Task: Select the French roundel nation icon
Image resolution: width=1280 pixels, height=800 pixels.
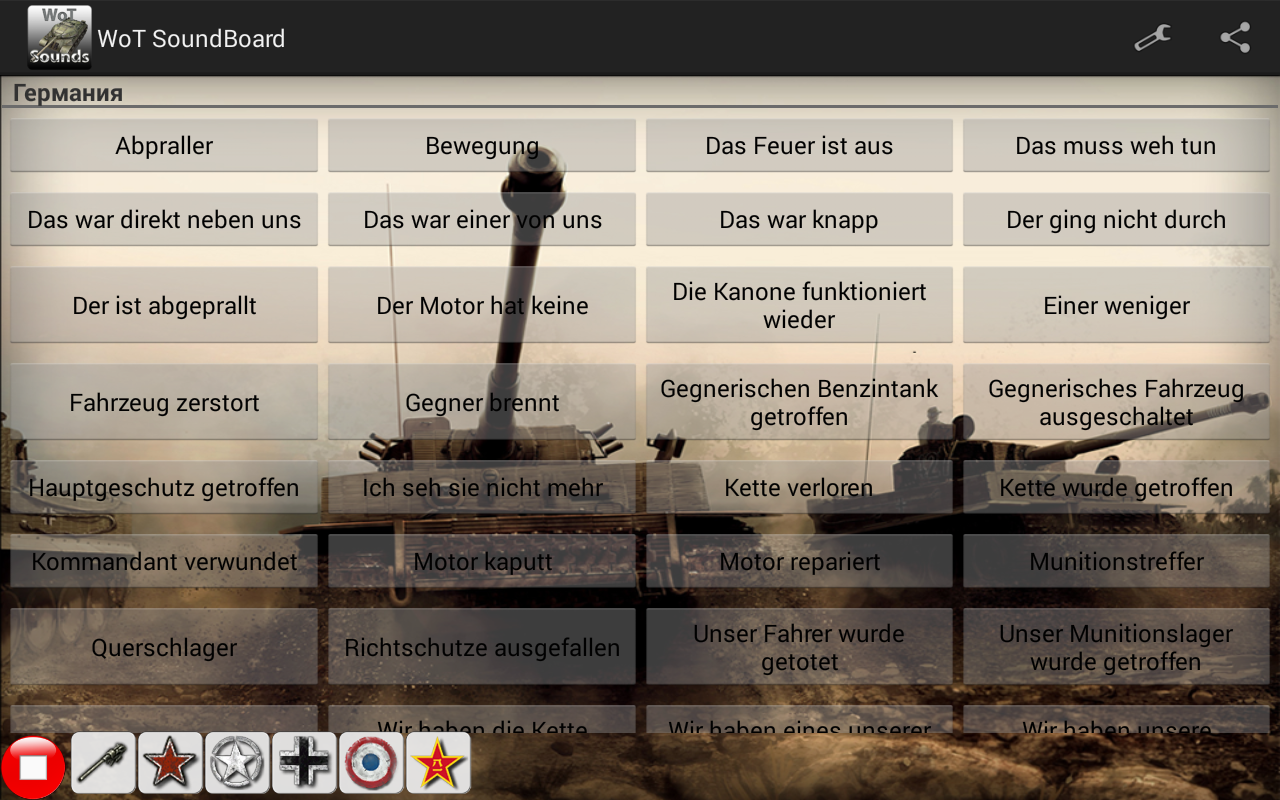Action: (x=372, y=763)
